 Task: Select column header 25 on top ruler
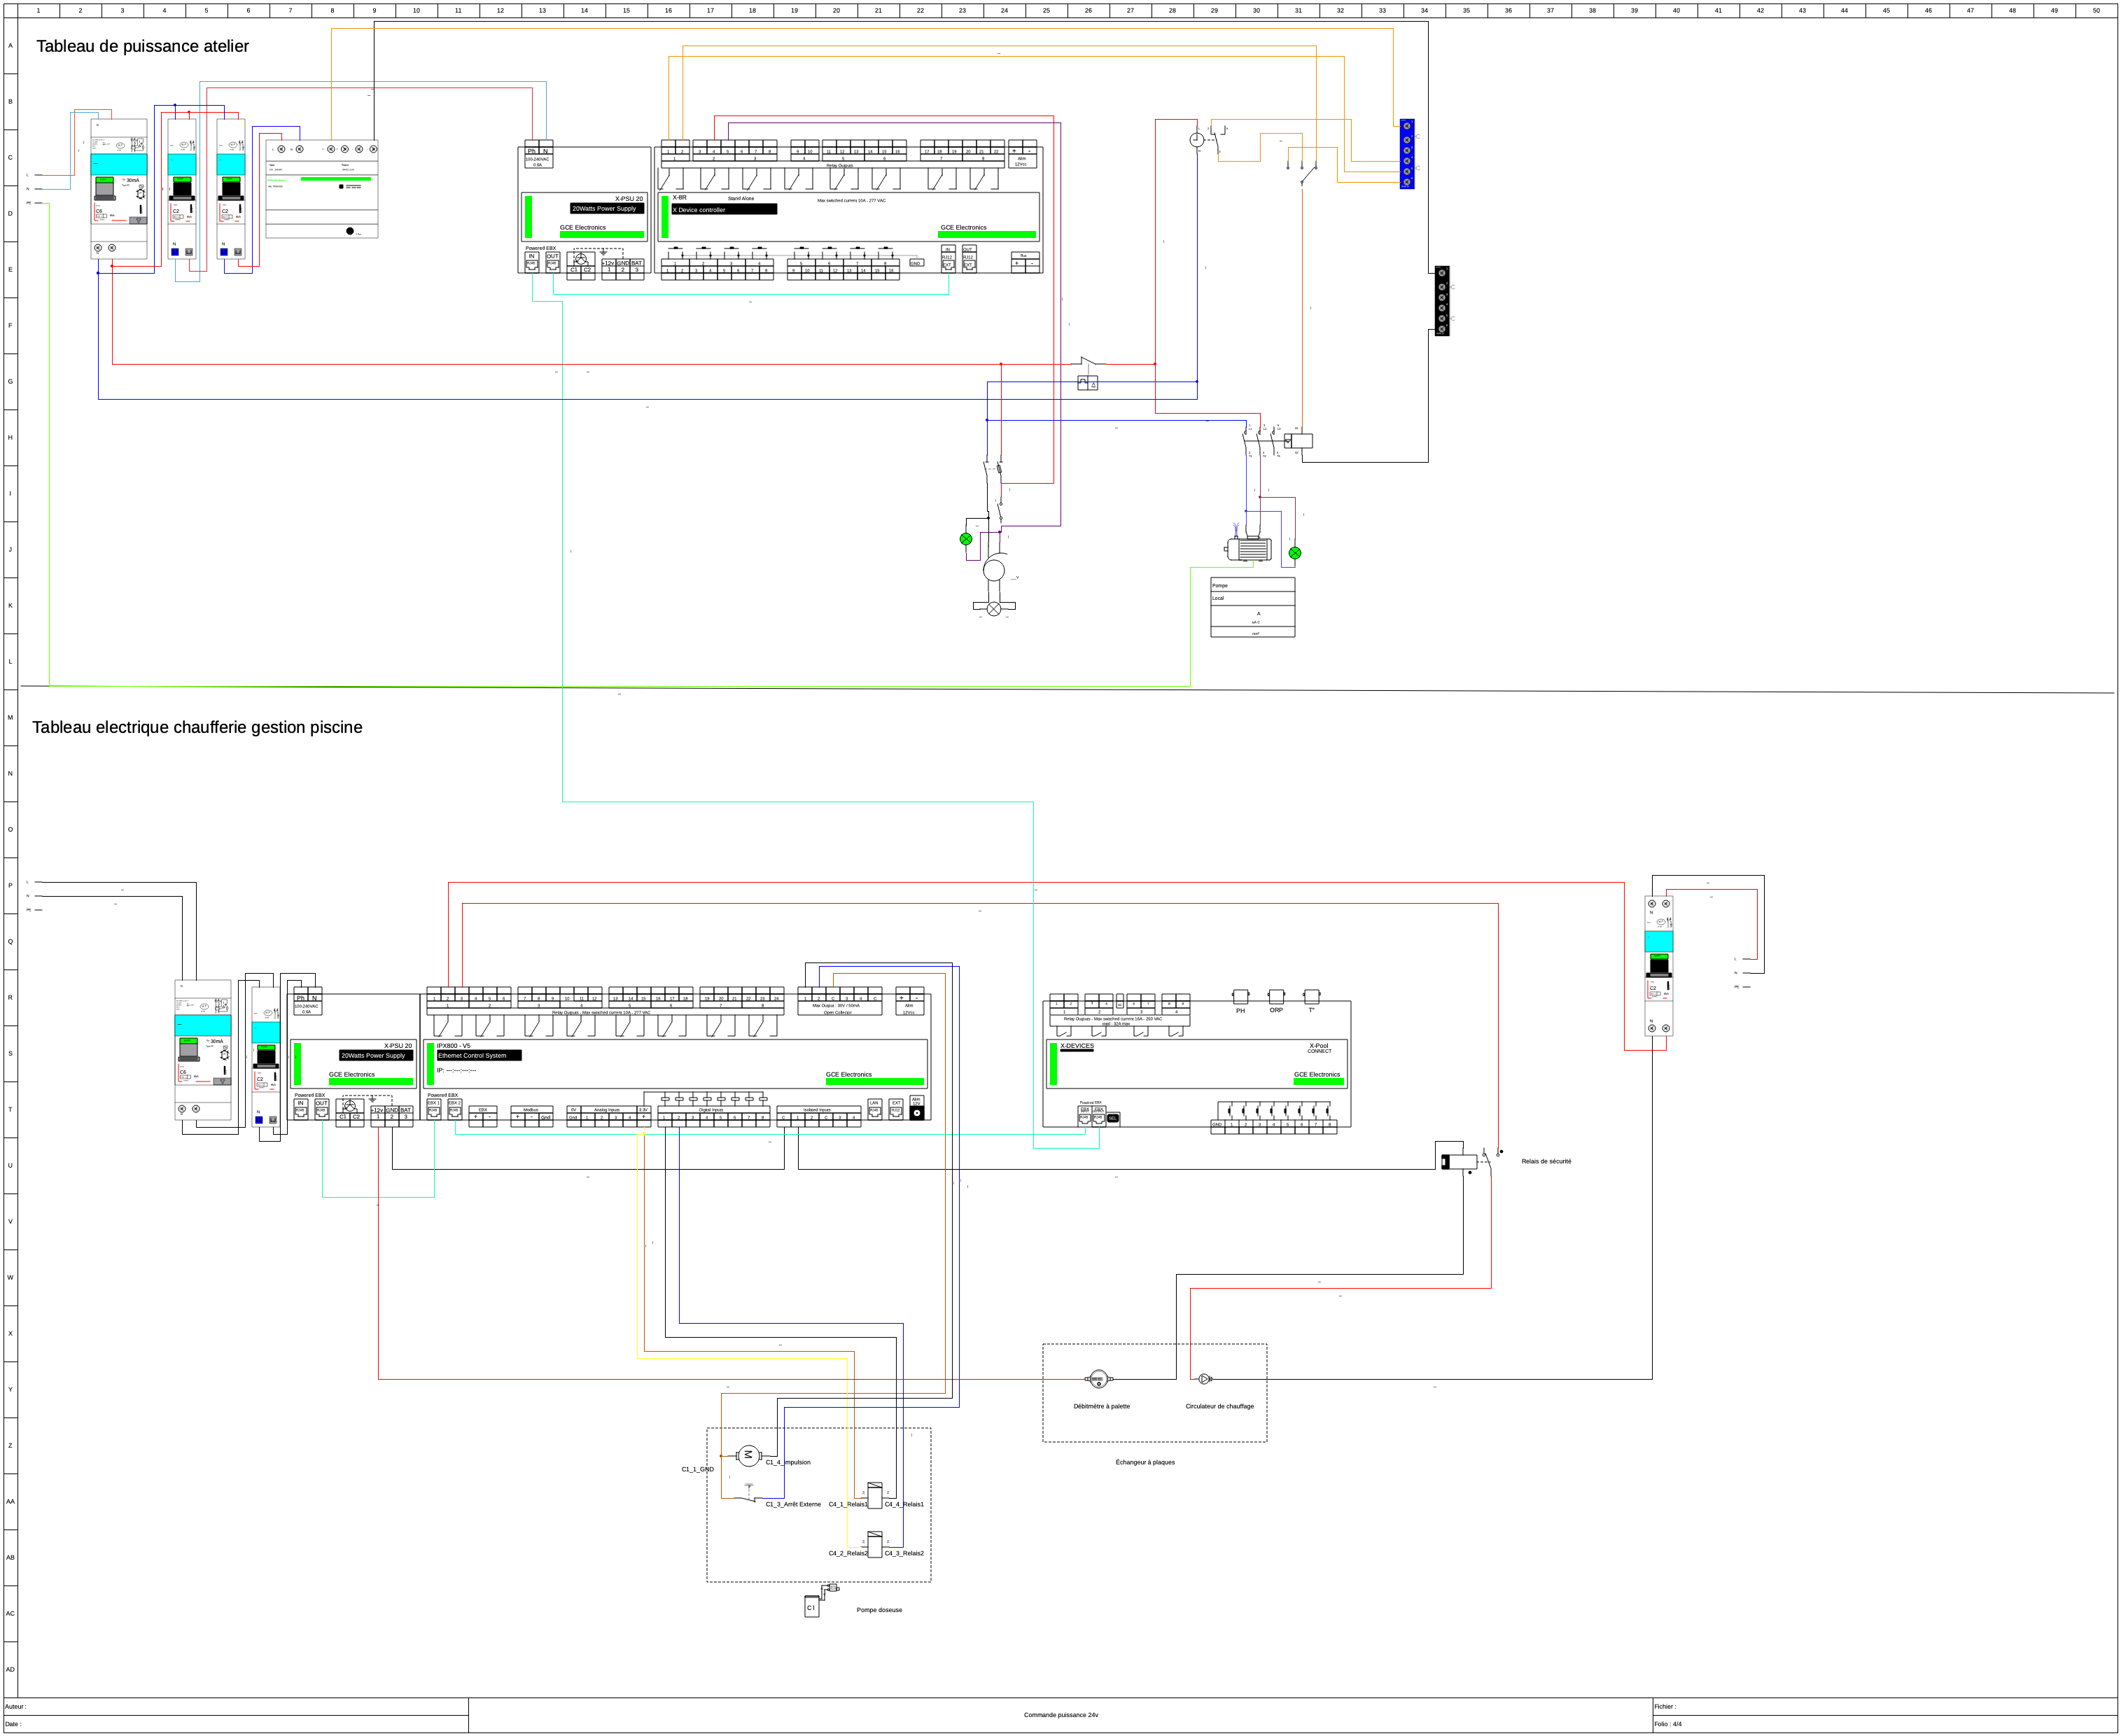point(1046,10)
